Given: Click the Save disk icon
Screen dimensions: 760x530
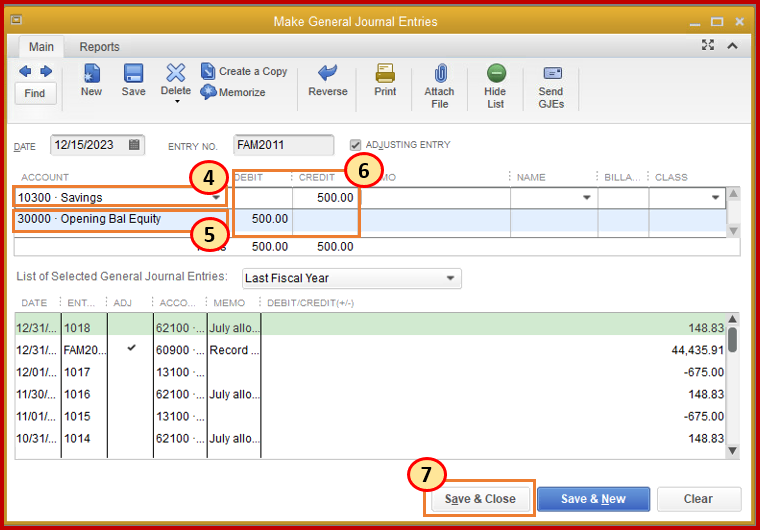Looking at the screenshot, I should pos(133,74).
